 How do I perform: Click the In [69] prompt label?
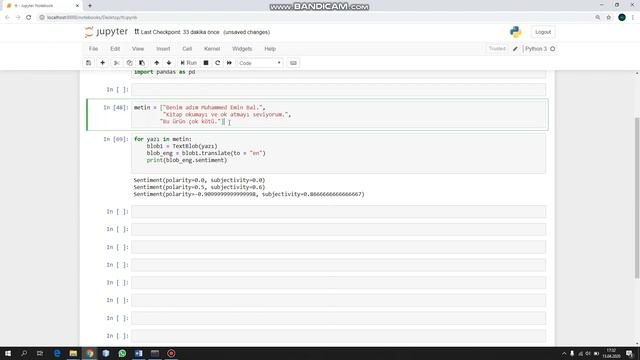[x=116, y=139]
